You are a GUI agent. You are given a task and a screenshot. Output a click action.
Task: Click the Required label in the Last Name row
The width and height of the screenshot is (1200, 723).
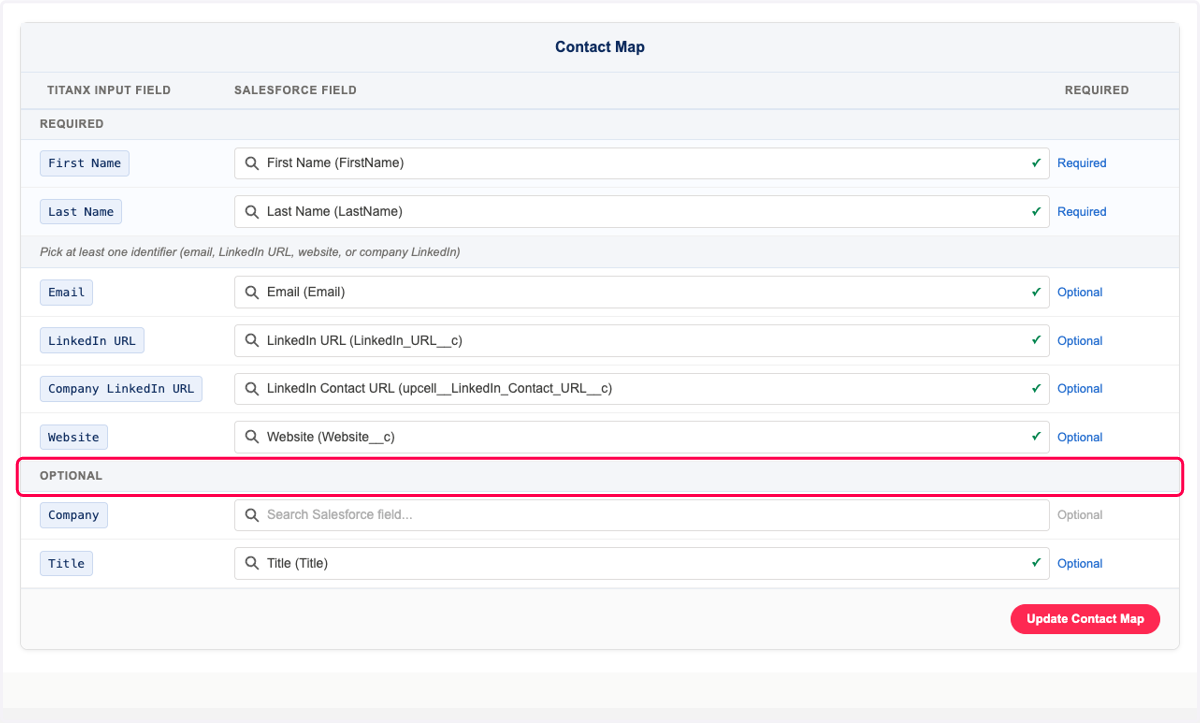pyautogui.click(x=1082, y=212)
